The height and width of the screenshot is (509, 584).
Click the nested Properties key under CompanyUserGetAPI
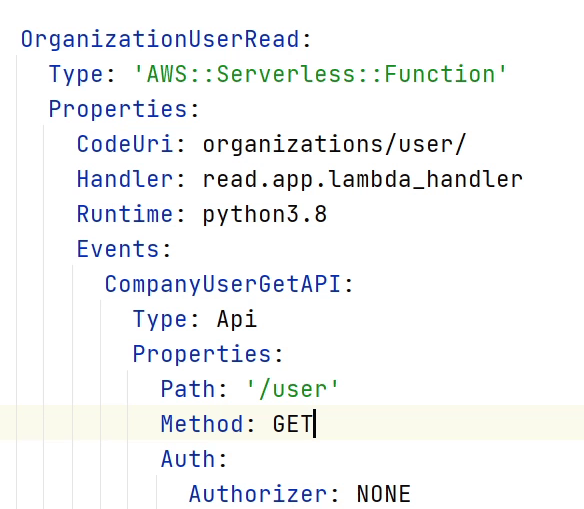coord(202,354)
